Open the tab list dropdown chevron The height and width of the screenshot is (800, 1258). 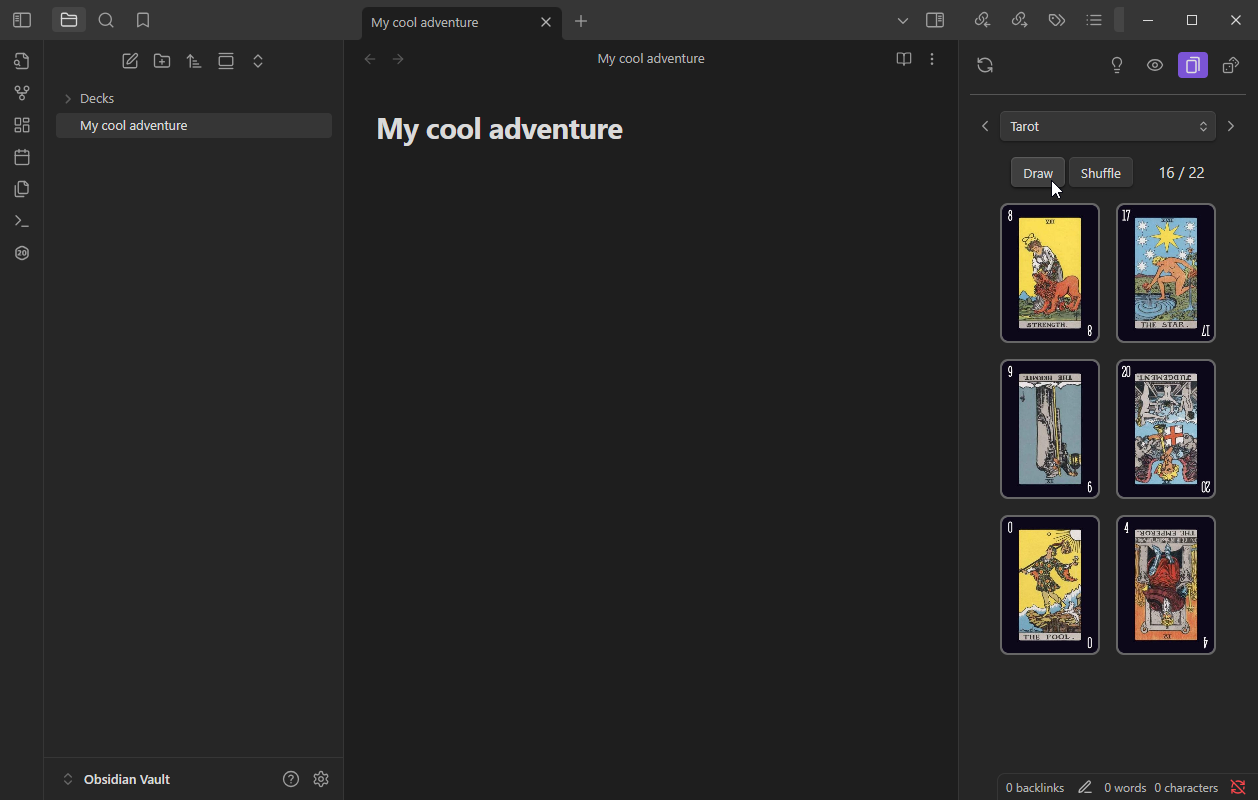coord(903,20)
